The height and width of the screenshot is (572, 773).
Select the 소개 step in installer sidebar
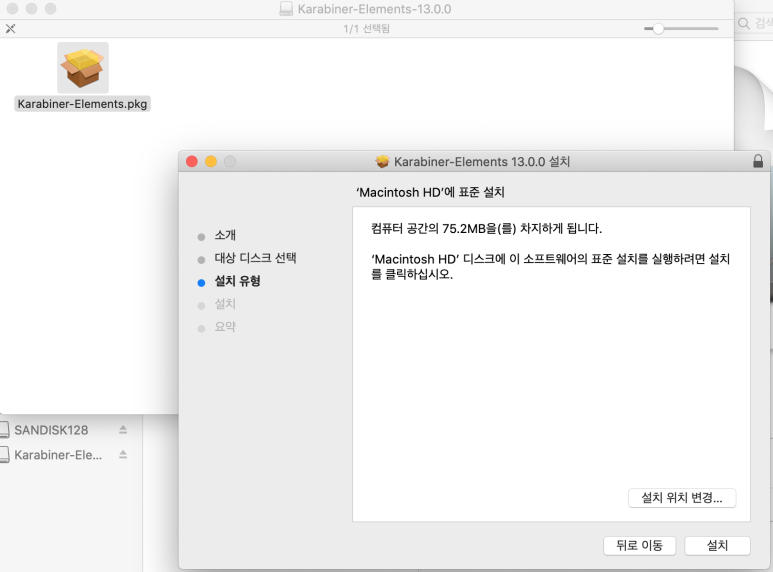click(225, 235)
